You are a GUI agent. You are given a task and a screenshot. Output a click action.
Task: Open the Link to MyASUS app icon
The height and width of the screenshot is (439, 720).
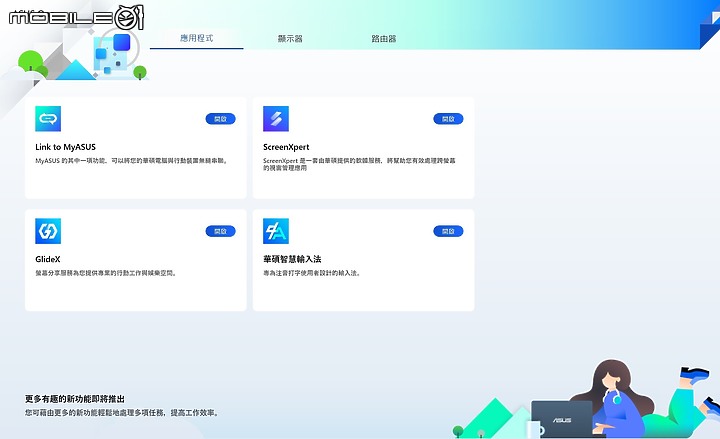click(48, 118)
